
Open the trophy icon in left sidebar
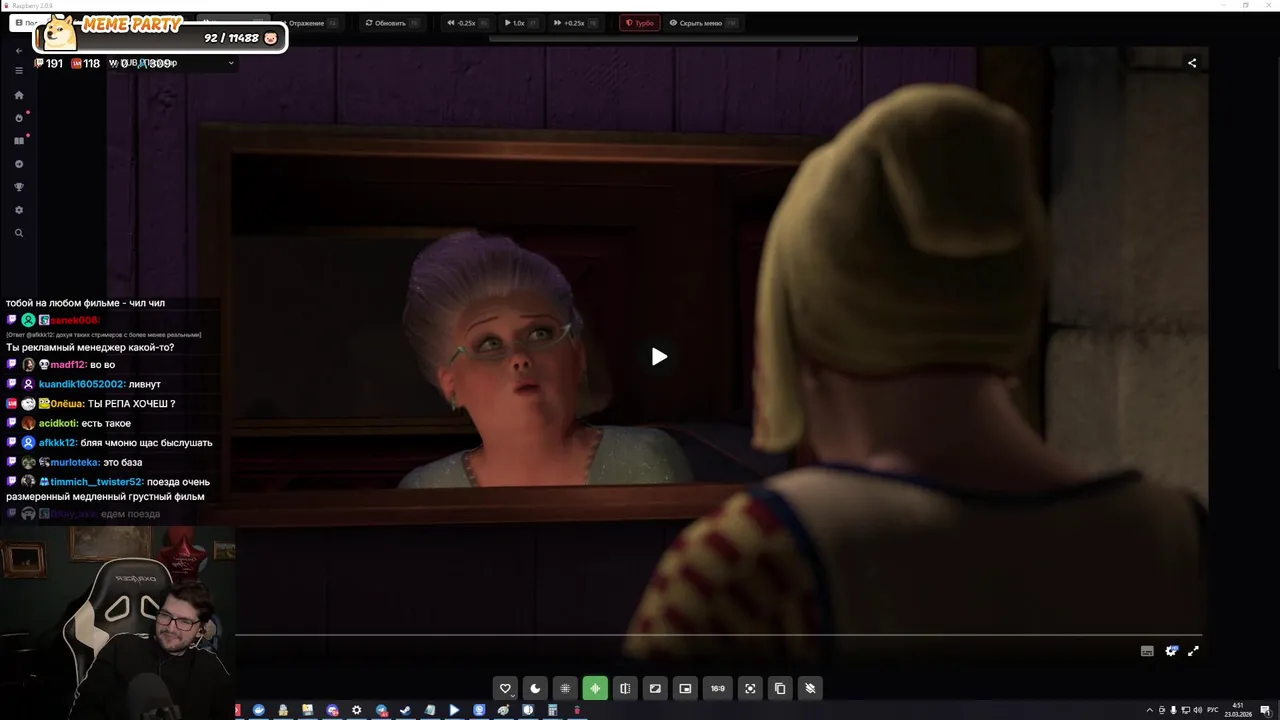[x=18, y=187]
